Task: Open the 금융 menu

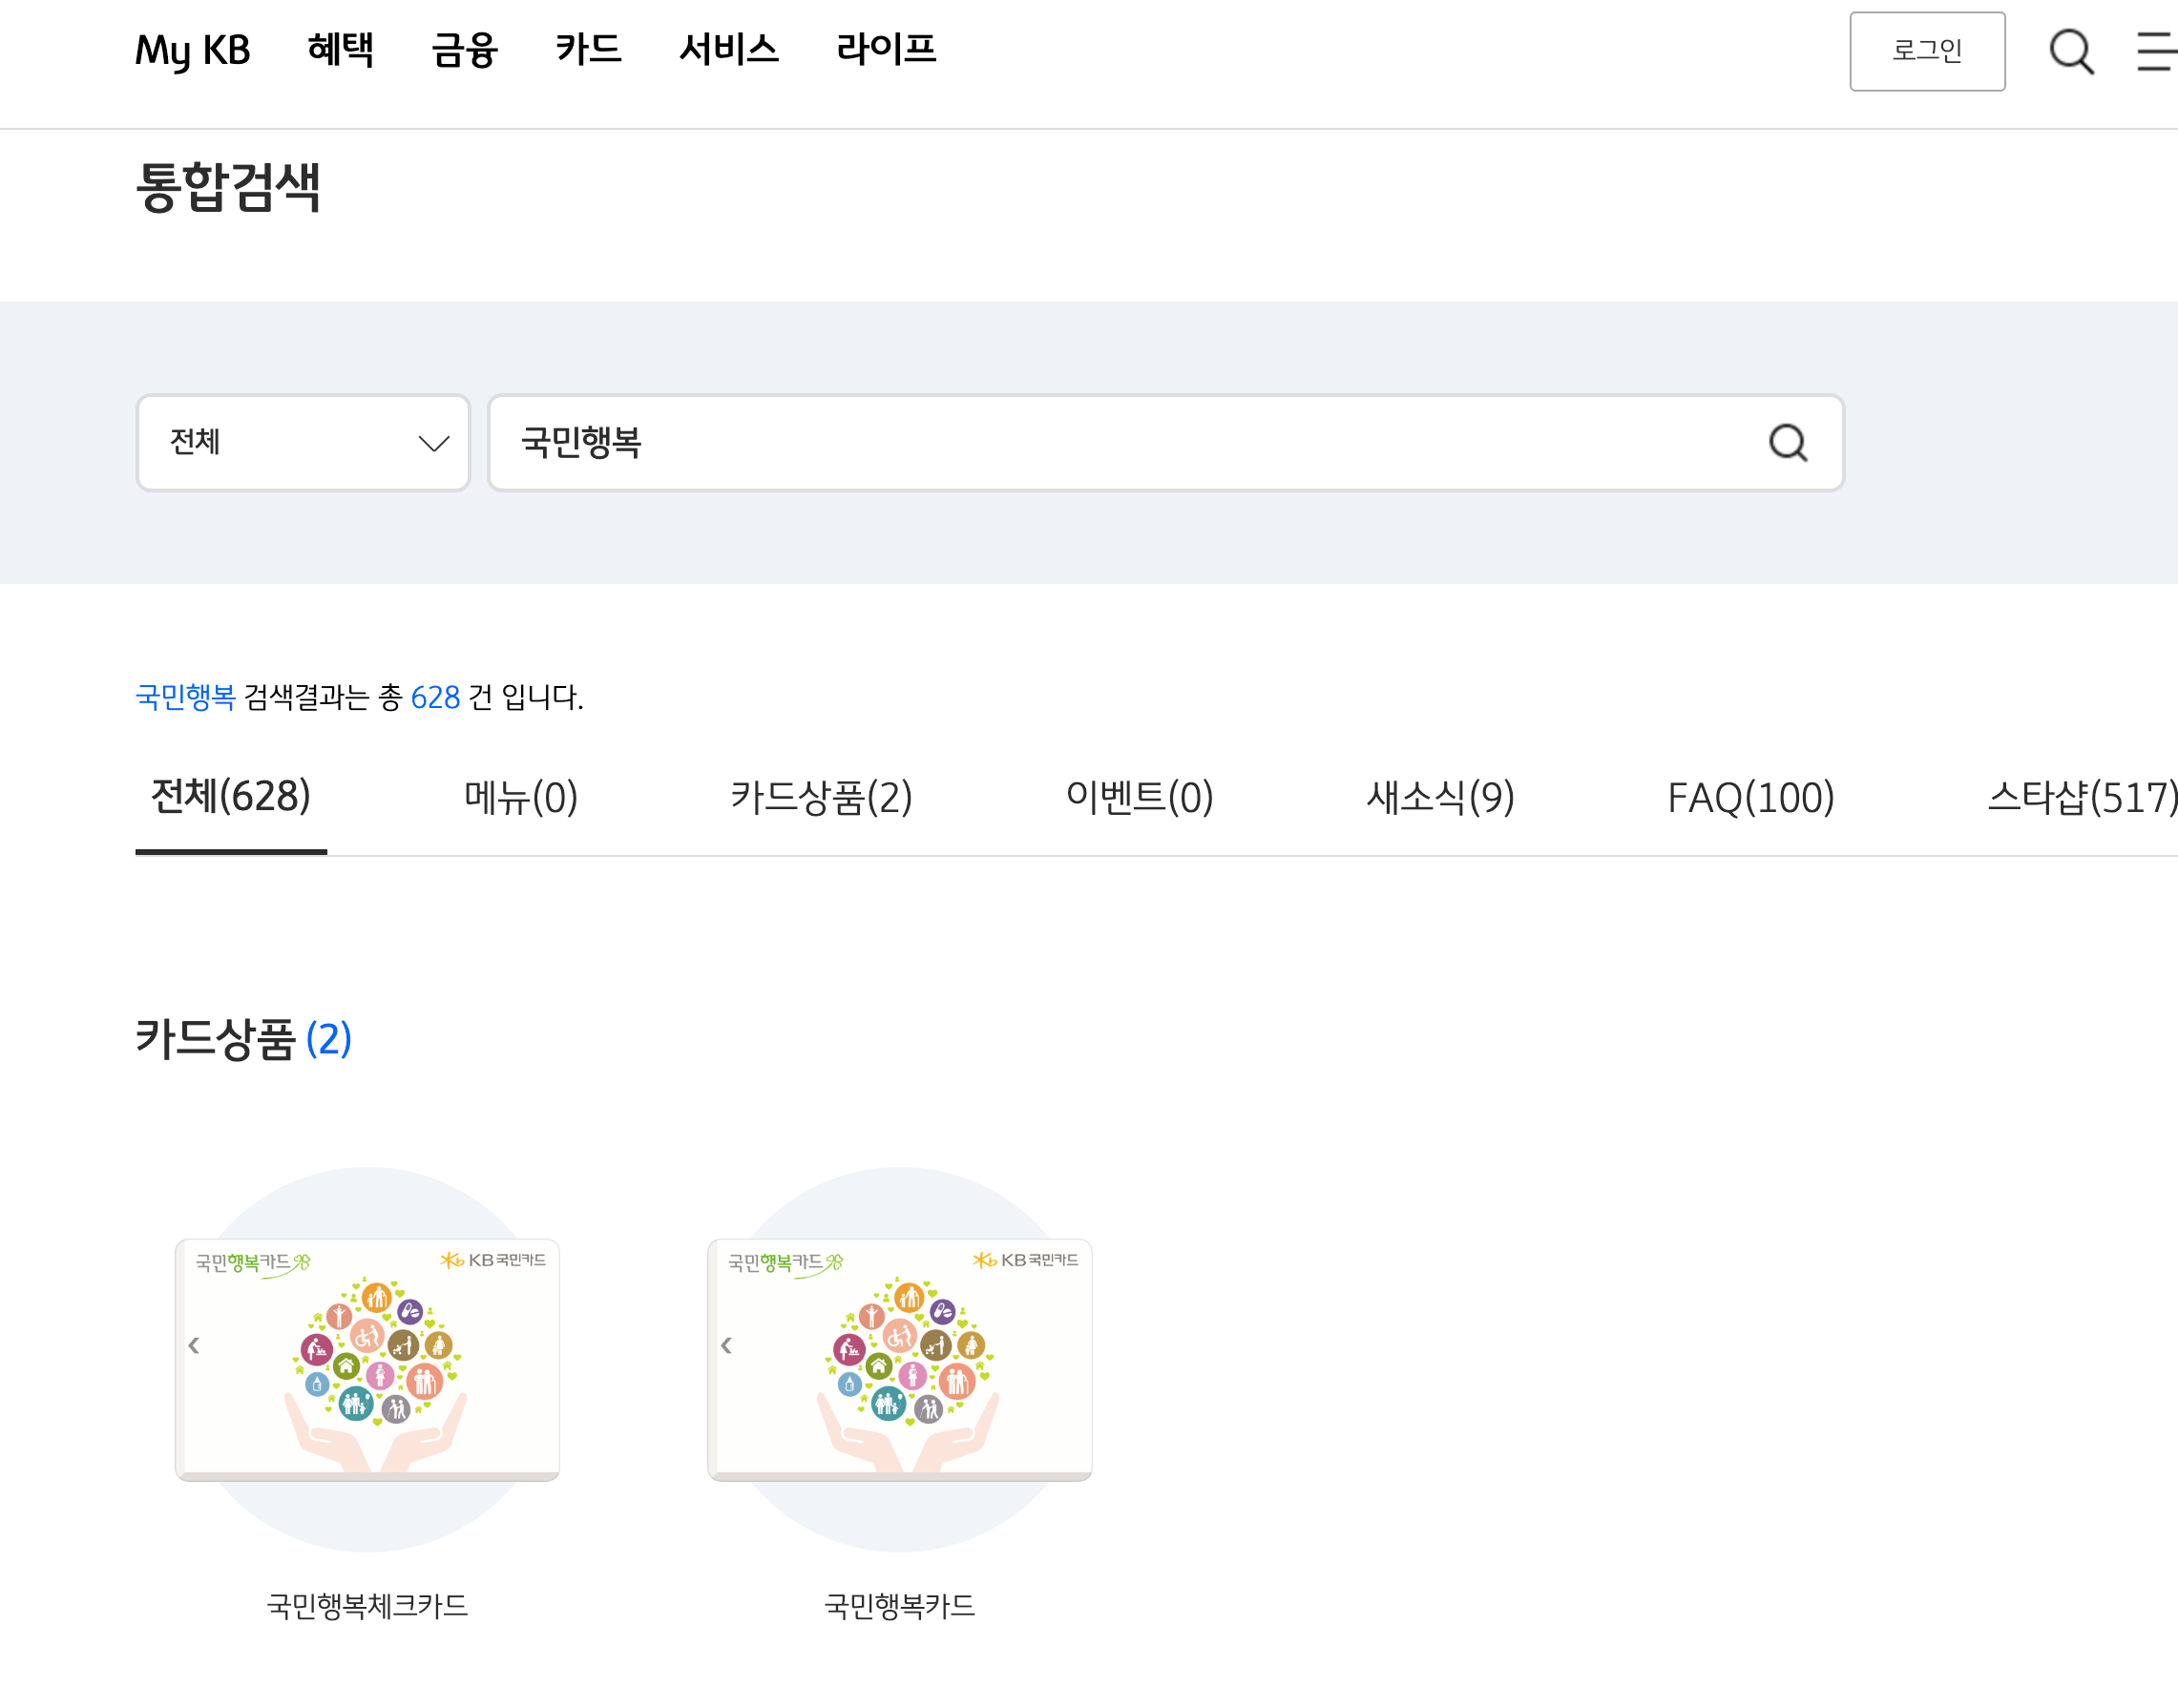Action: [464, 50]
